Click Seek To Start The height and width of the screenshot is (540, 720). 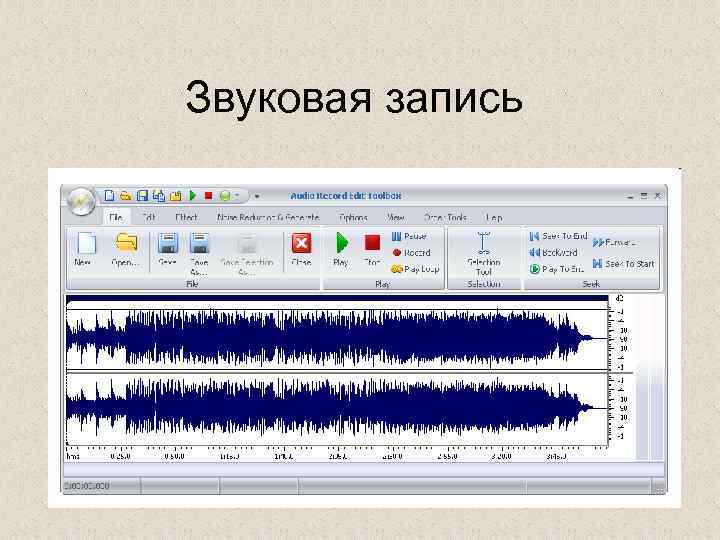(624, 264)
